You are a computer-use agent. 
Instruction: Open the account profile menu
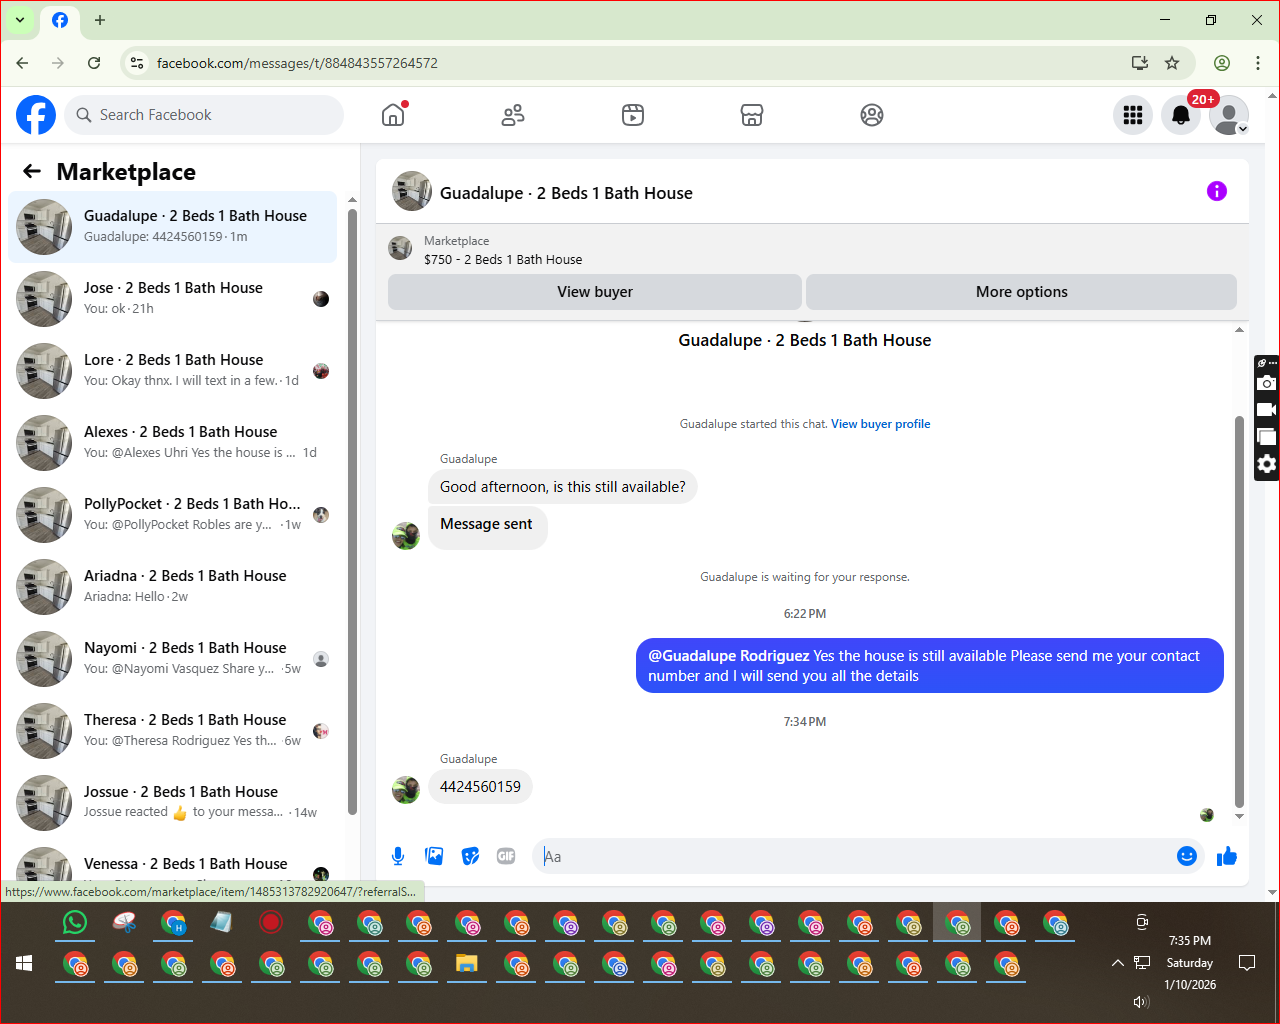click(1229, 115)
